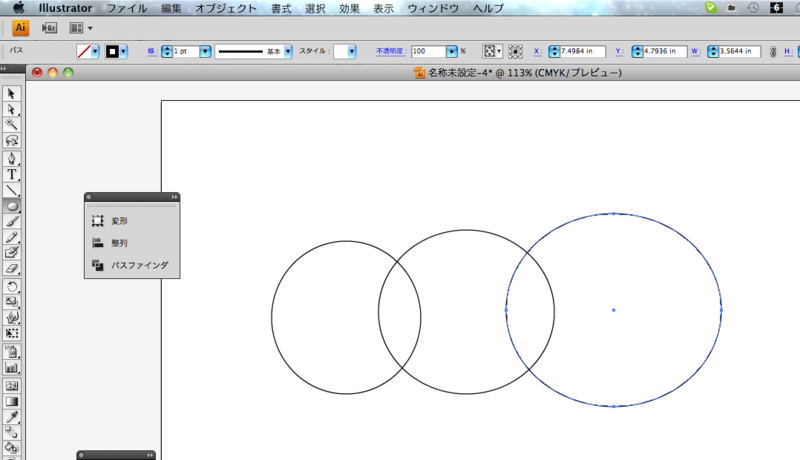Click the transform reference point locator
Viewport: 800px width, 460px height.
515,51
